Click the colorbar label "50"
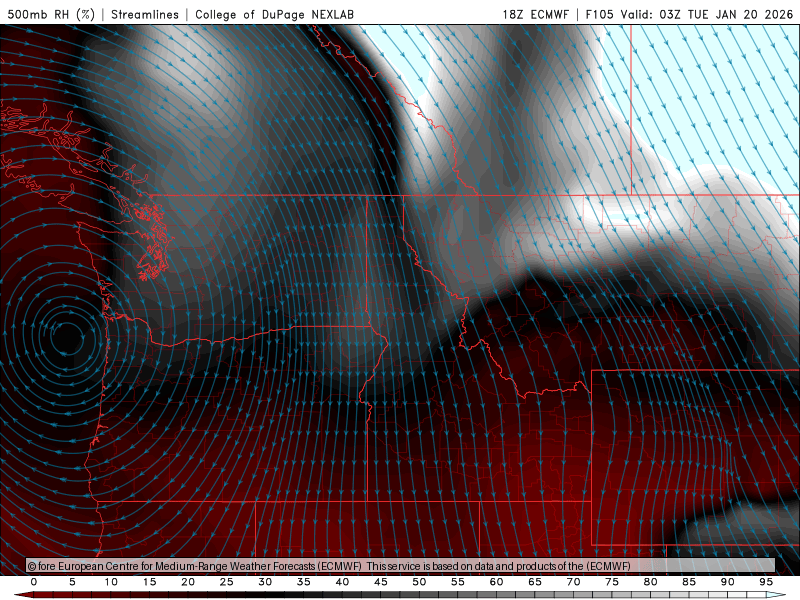The image size is (800, 600). tap(419, 582)
